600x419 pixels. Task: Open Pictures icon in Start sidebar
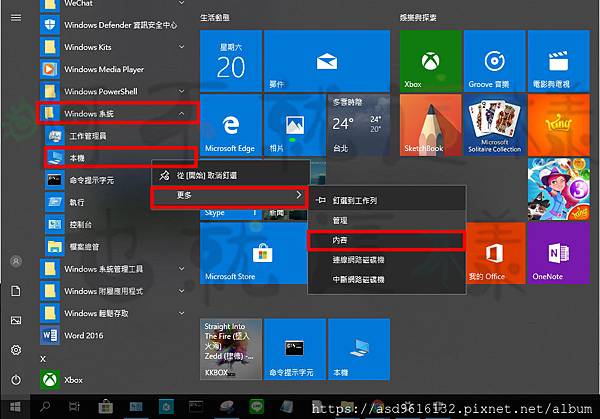pos(16,321)
